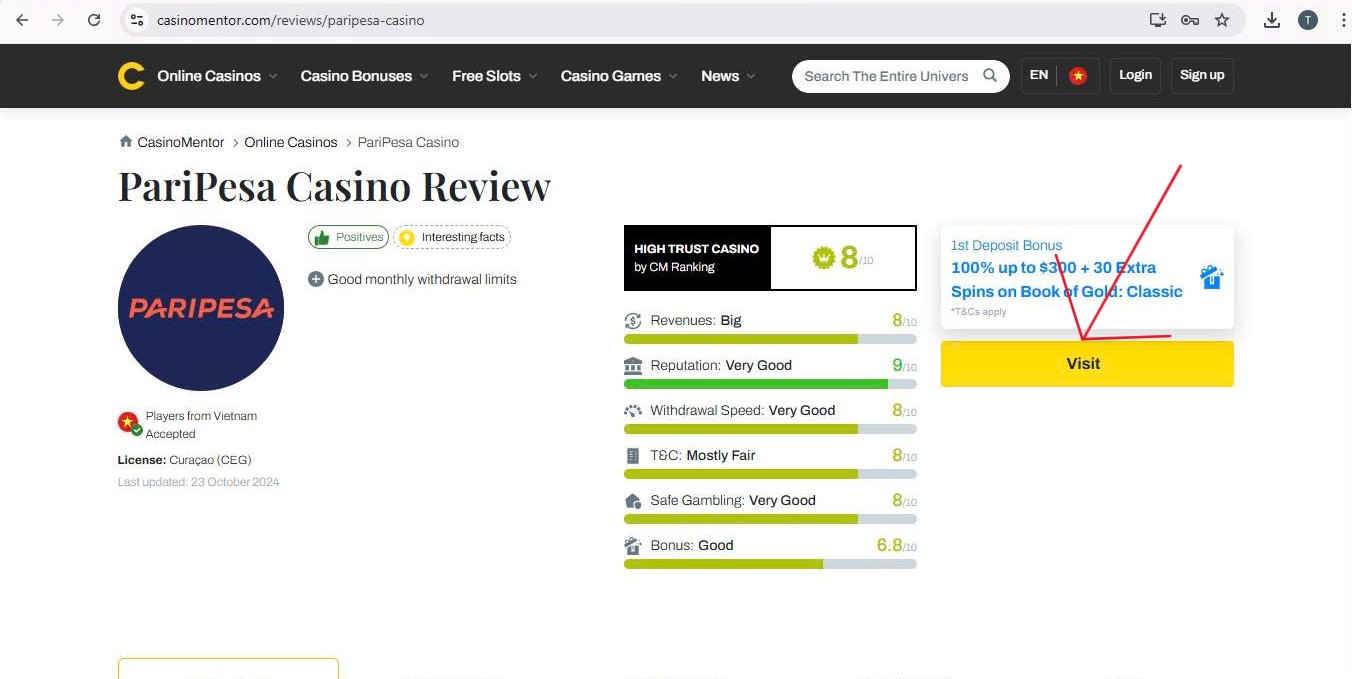Open the Casino Bonuses dropdown menu
Image resolution: width=1352 pixels, height=679 pixels.
point(364,76)
